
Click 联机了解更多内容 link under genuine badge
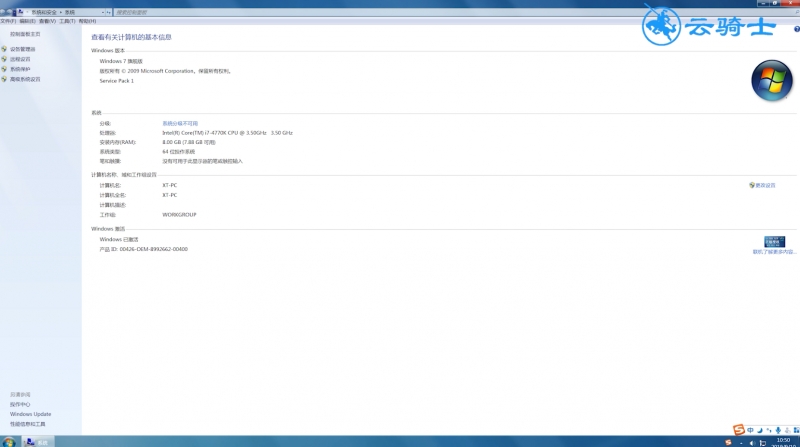pyautogui.click(x=774, y=252)
